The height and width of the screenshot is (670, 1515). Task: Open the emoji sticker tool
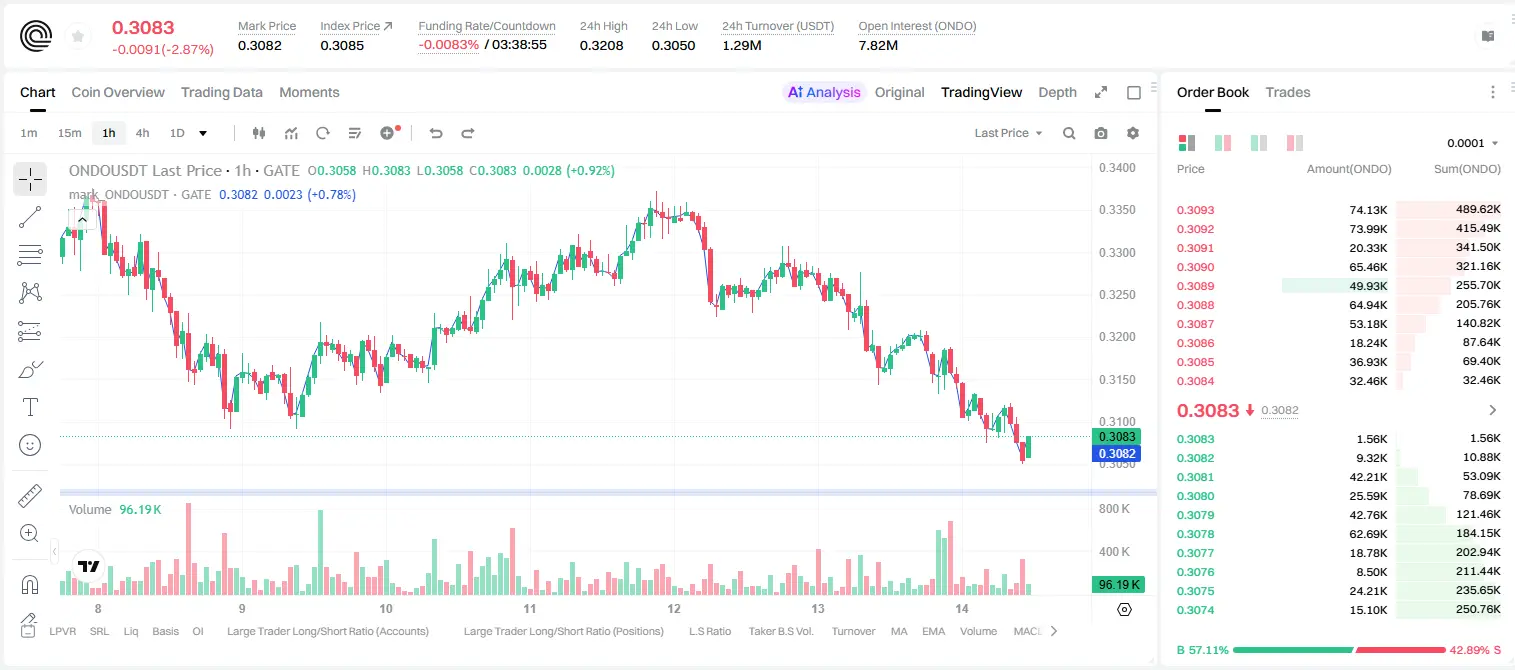click(x=30, y=445)
